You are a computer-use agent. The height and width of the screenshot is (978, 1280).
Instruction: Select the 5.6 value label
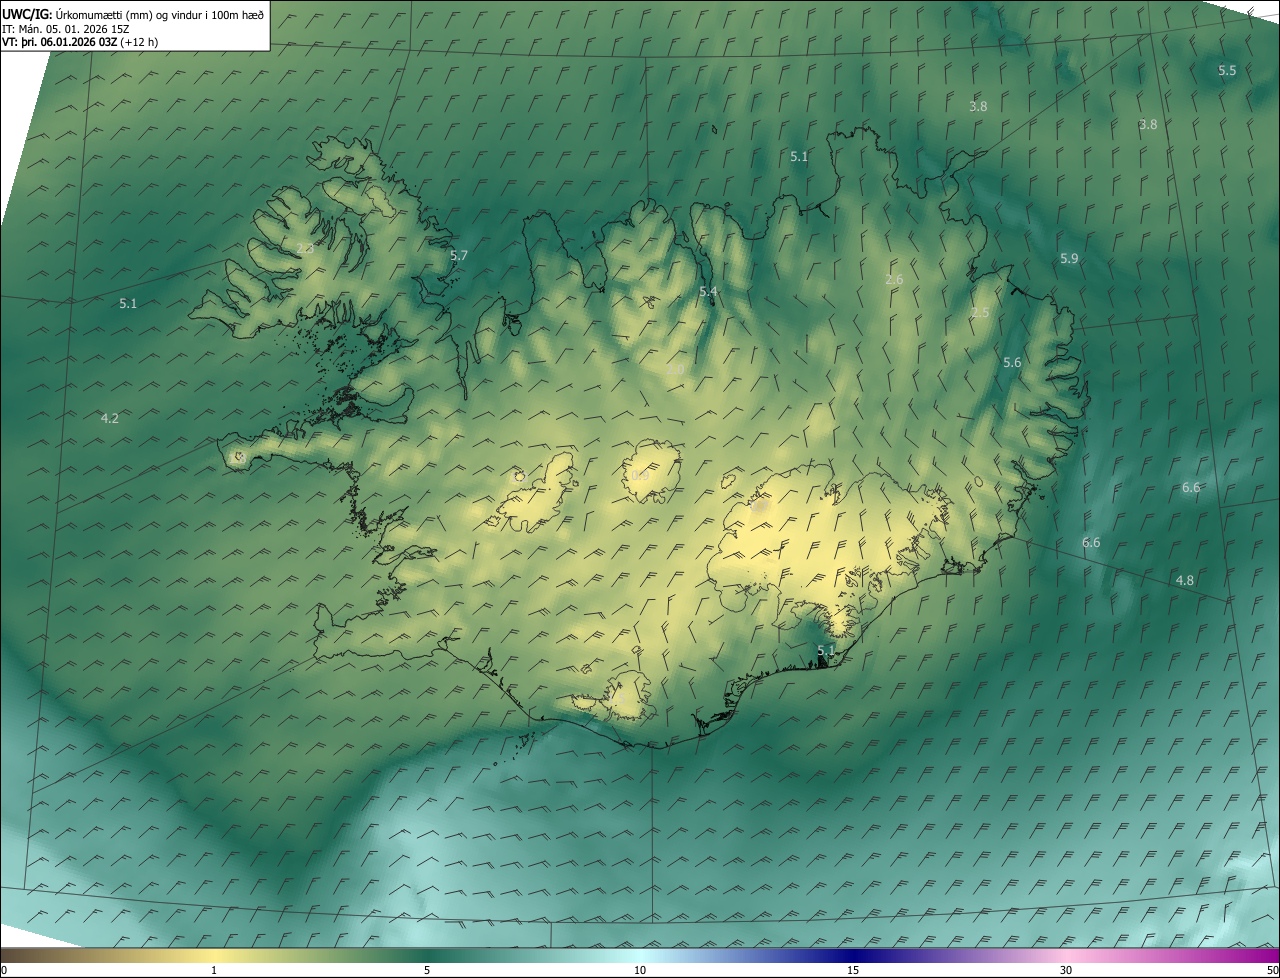tap(1012, 363)
